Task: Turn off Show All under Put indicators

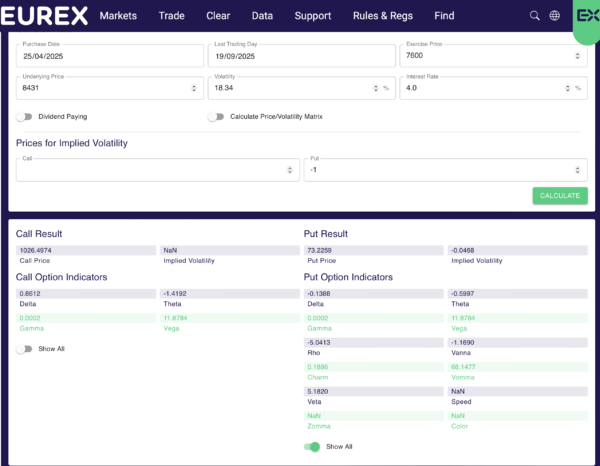Action: point(312,446)
